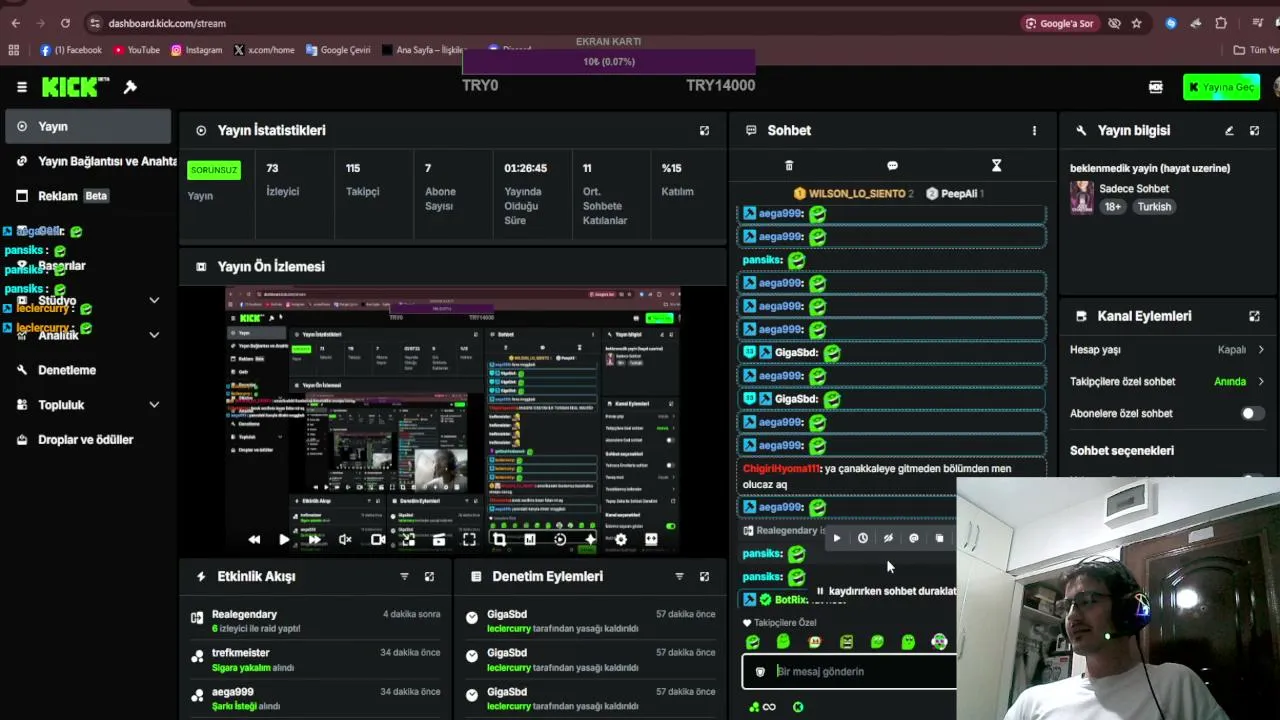This screenshot has width=1280, height=720.
Task: Open the Yayın sidebar item
Action: pyautogui.click(x=86, y=127)
